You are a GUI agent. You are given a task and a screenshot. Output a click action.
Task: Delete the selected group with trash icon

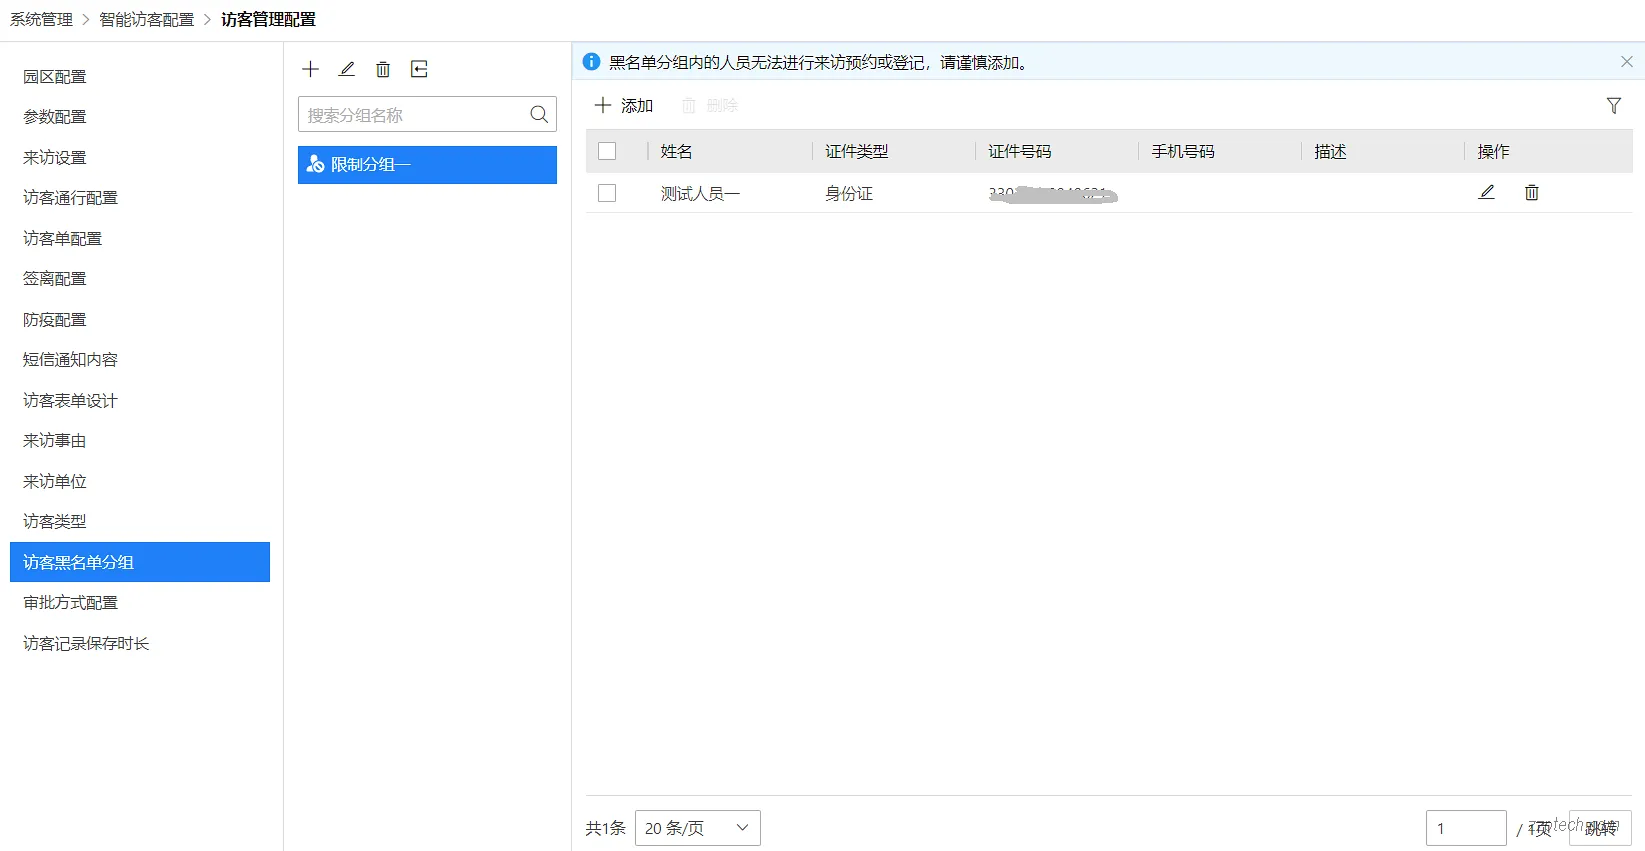pos(383,69)
